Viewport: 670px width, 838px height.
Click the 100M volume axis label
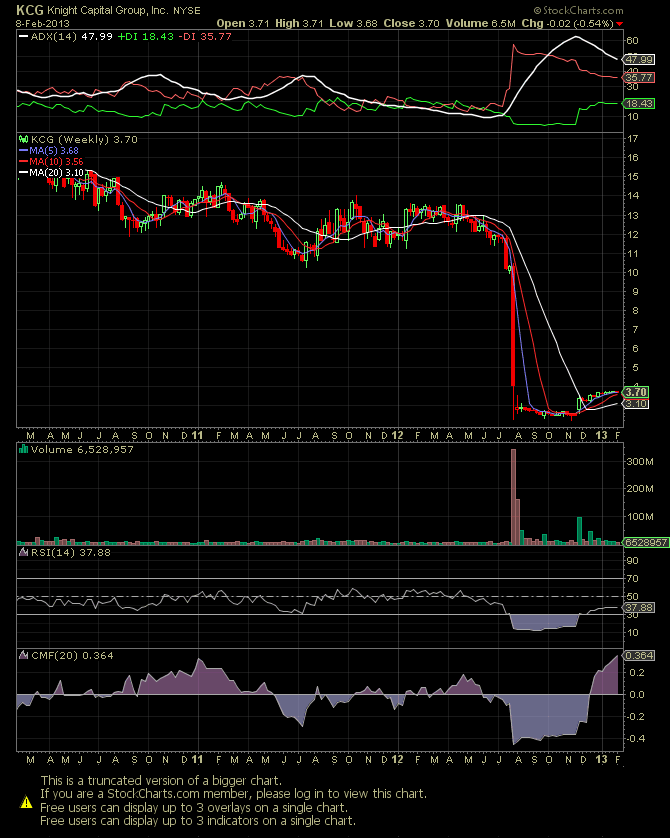pyautogui.click(x=640, y=516)
